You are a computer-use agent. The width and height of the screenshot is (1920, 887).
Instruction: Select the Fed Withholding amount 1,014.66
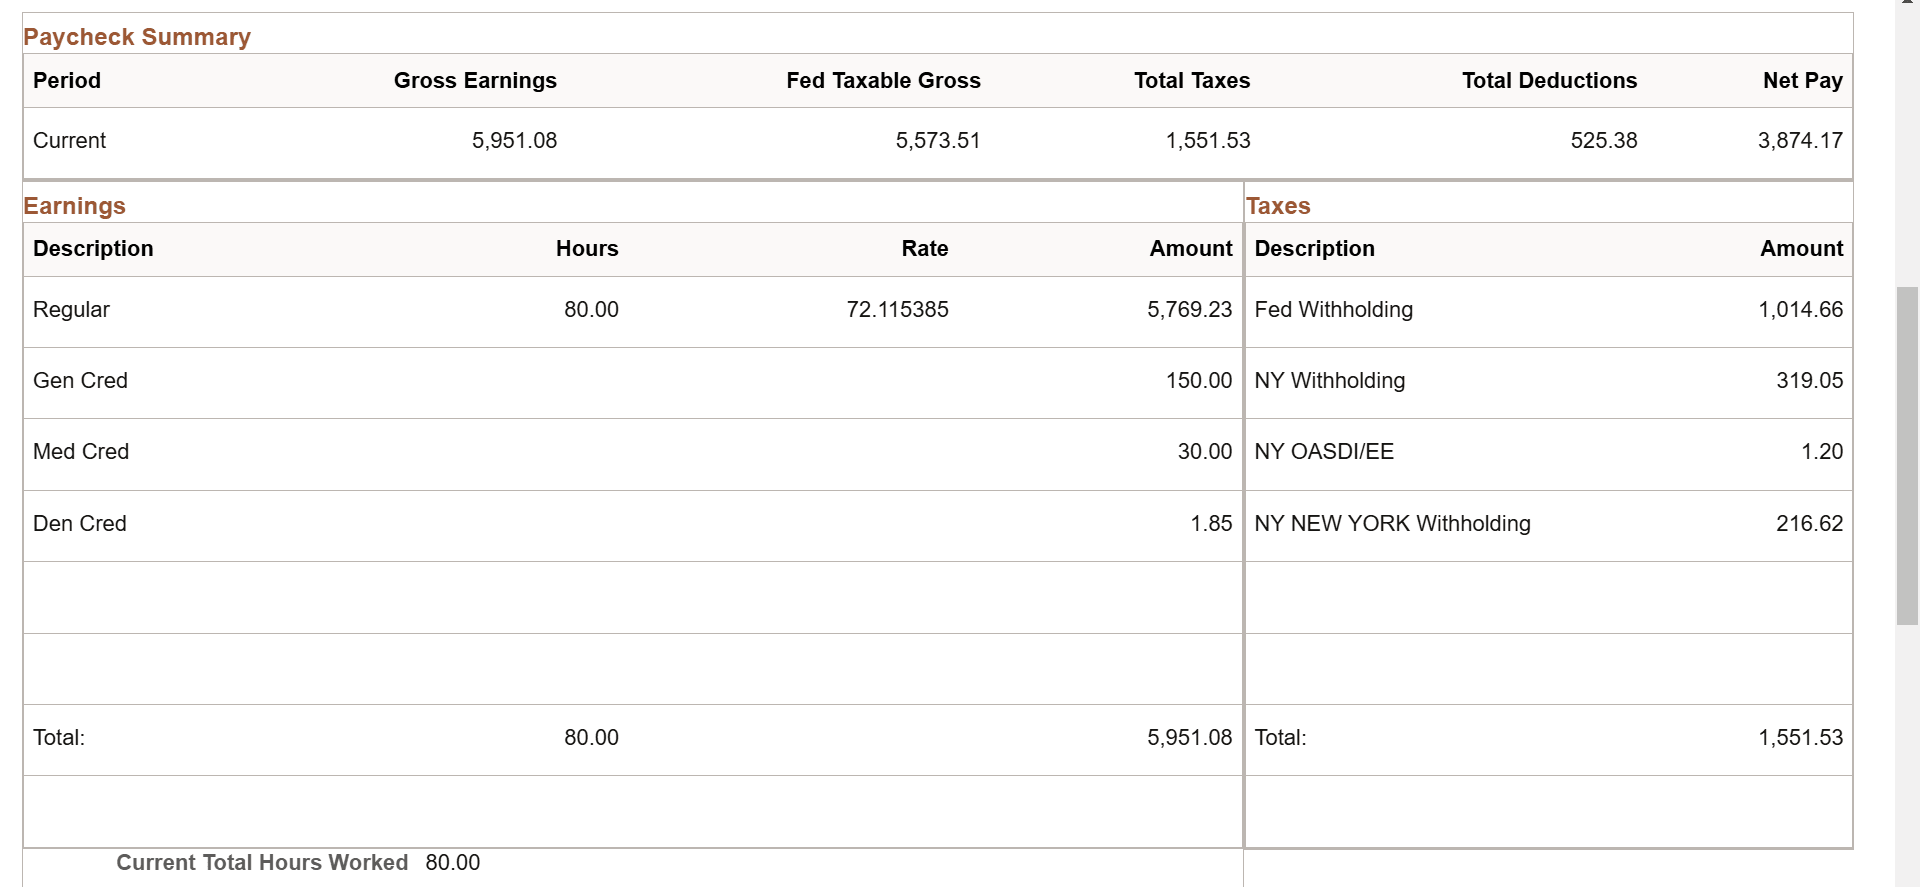[x=1800, y=310]
